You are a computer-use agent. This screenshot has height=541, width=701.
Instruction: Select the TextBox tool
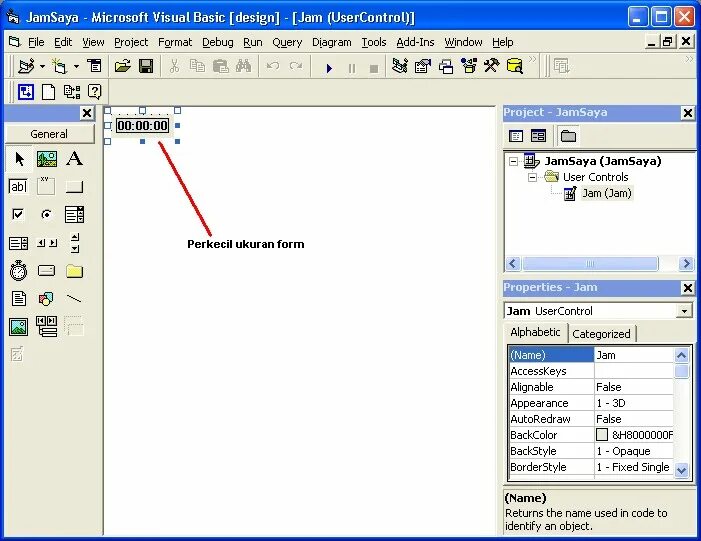pyautogui.click(x=18, y=186)
